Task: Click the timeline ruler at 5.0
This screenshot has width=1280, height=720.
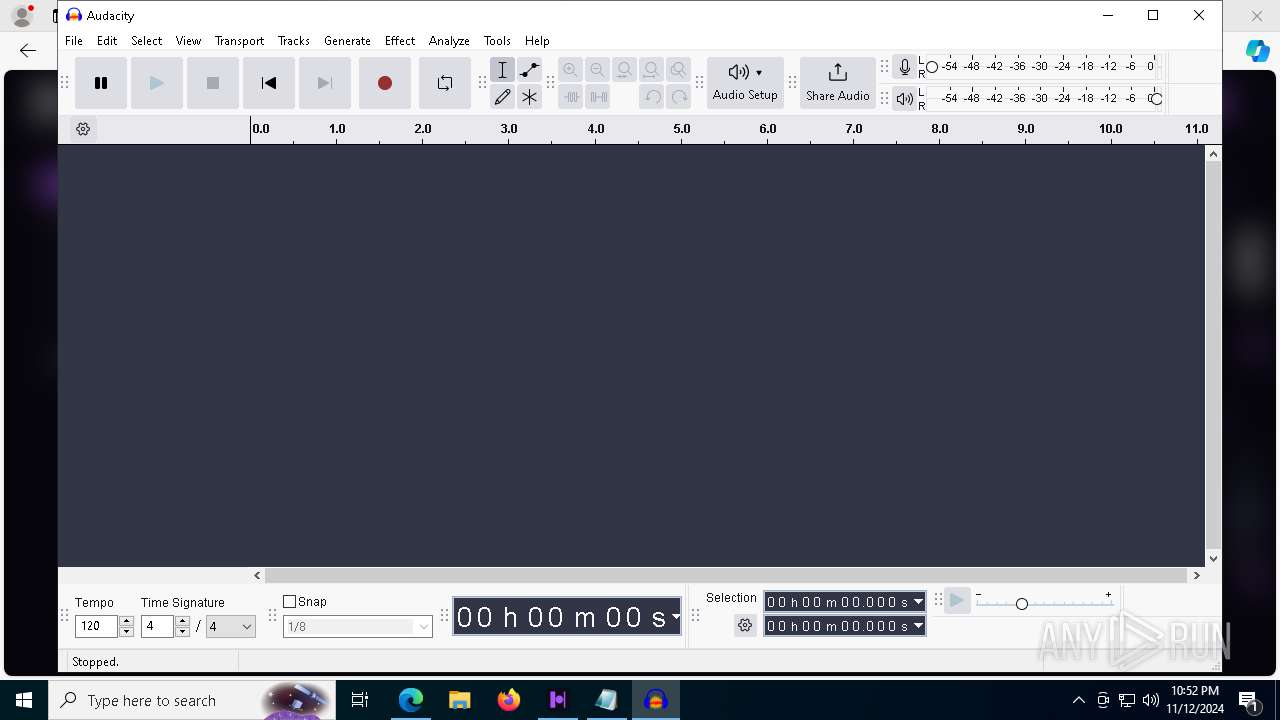Action: pyautogui.click(x=682, y=129)
